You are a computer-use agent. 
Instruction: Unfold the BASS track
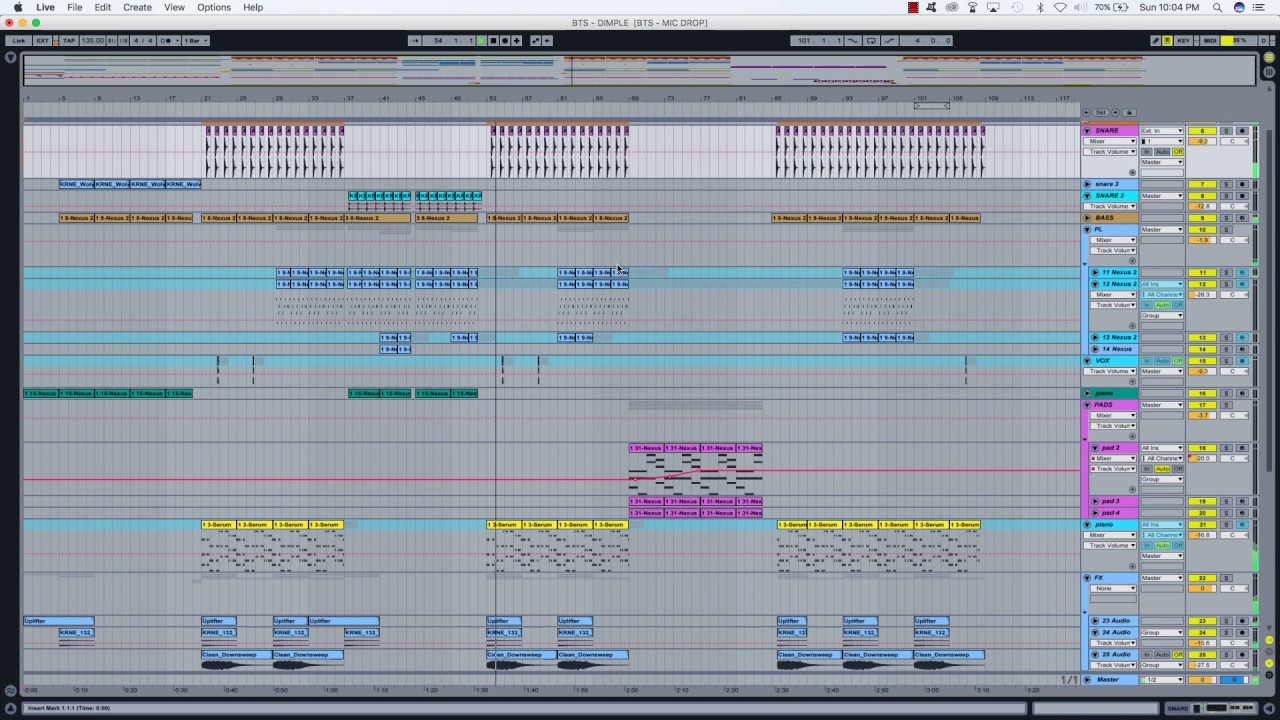coord(1087,217)
